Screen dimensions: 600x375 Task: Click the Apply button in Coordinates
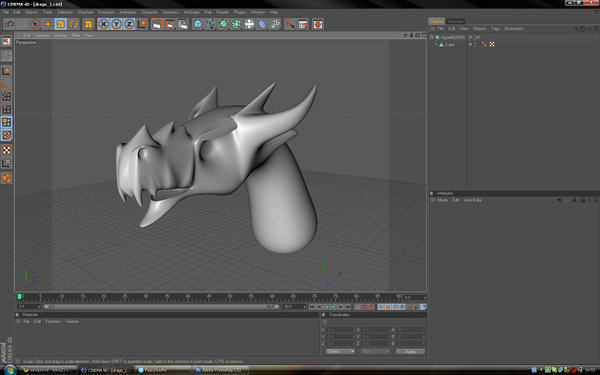[410, 351]
